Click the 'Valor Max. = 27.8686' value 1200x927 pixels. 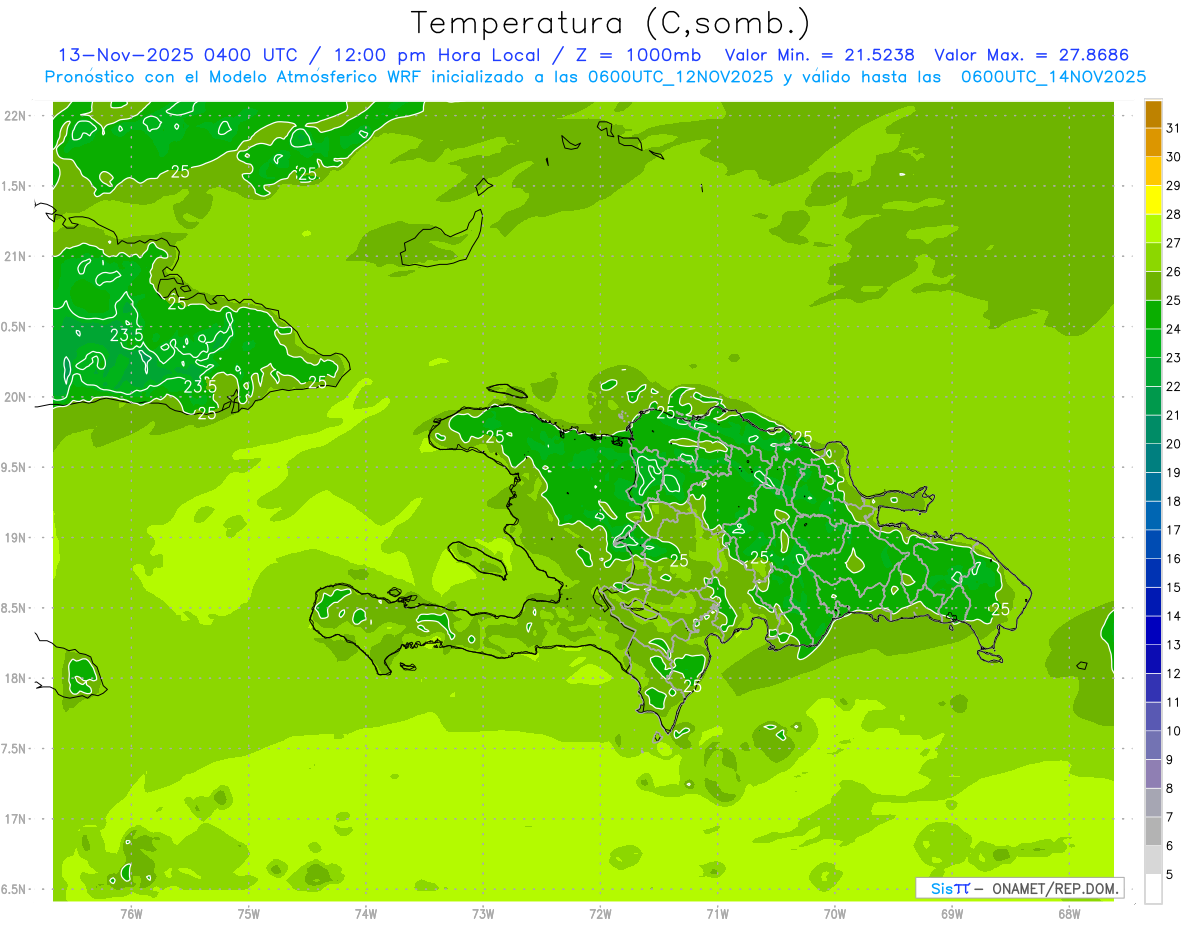[1031, 55]
